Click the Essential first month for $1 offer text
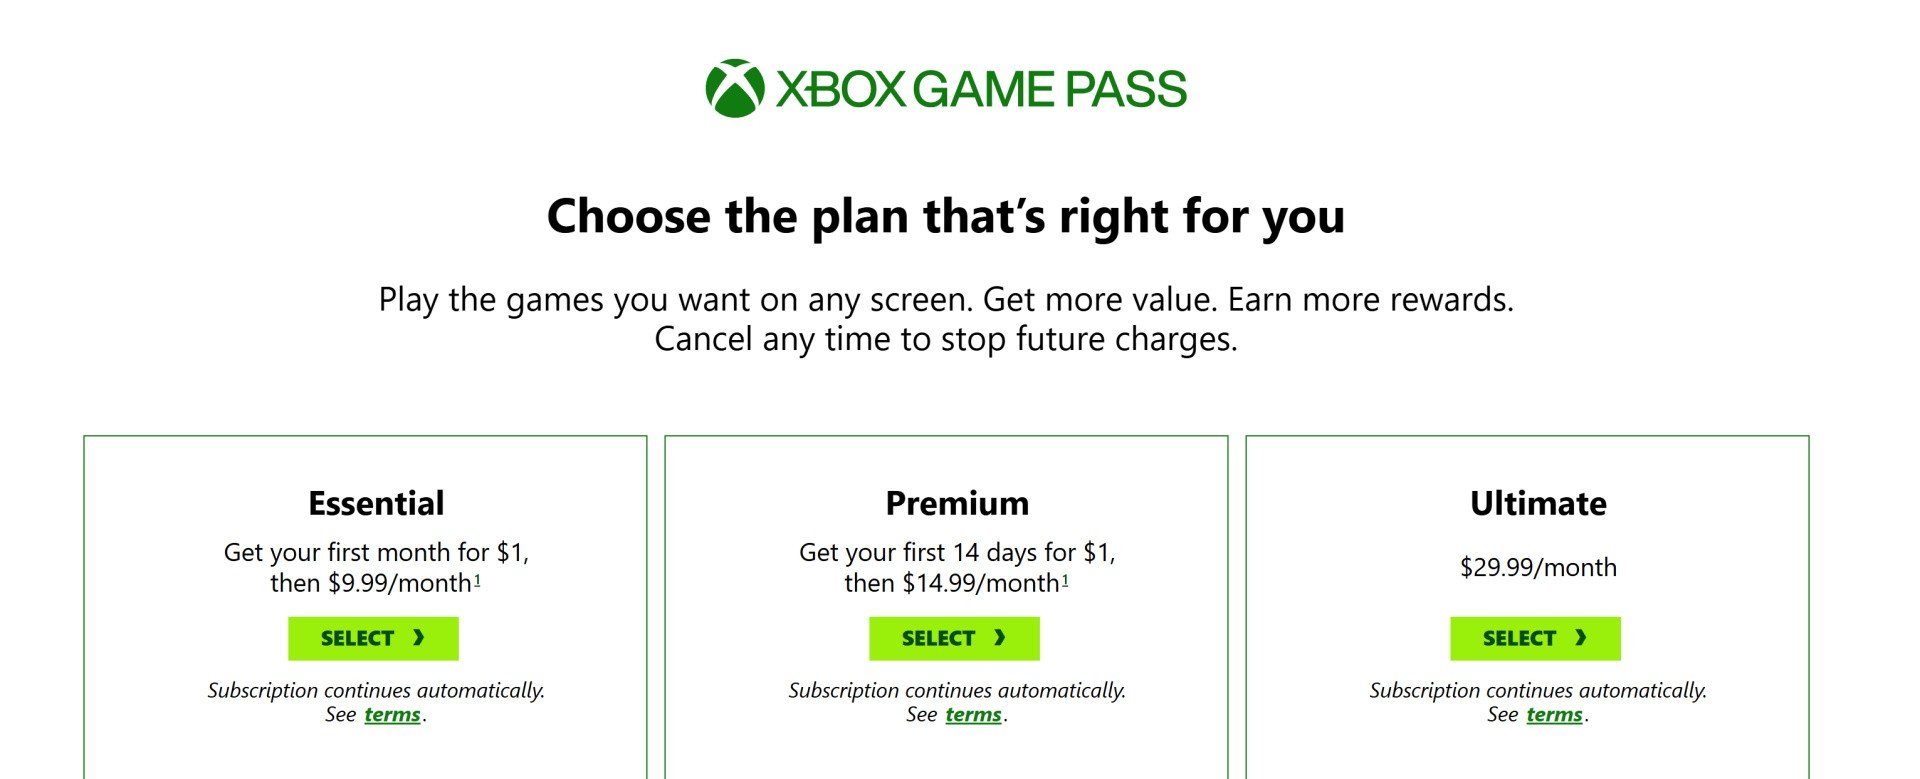The height and width of the screenshot is (779, 1920). click(x=376, y=552)
